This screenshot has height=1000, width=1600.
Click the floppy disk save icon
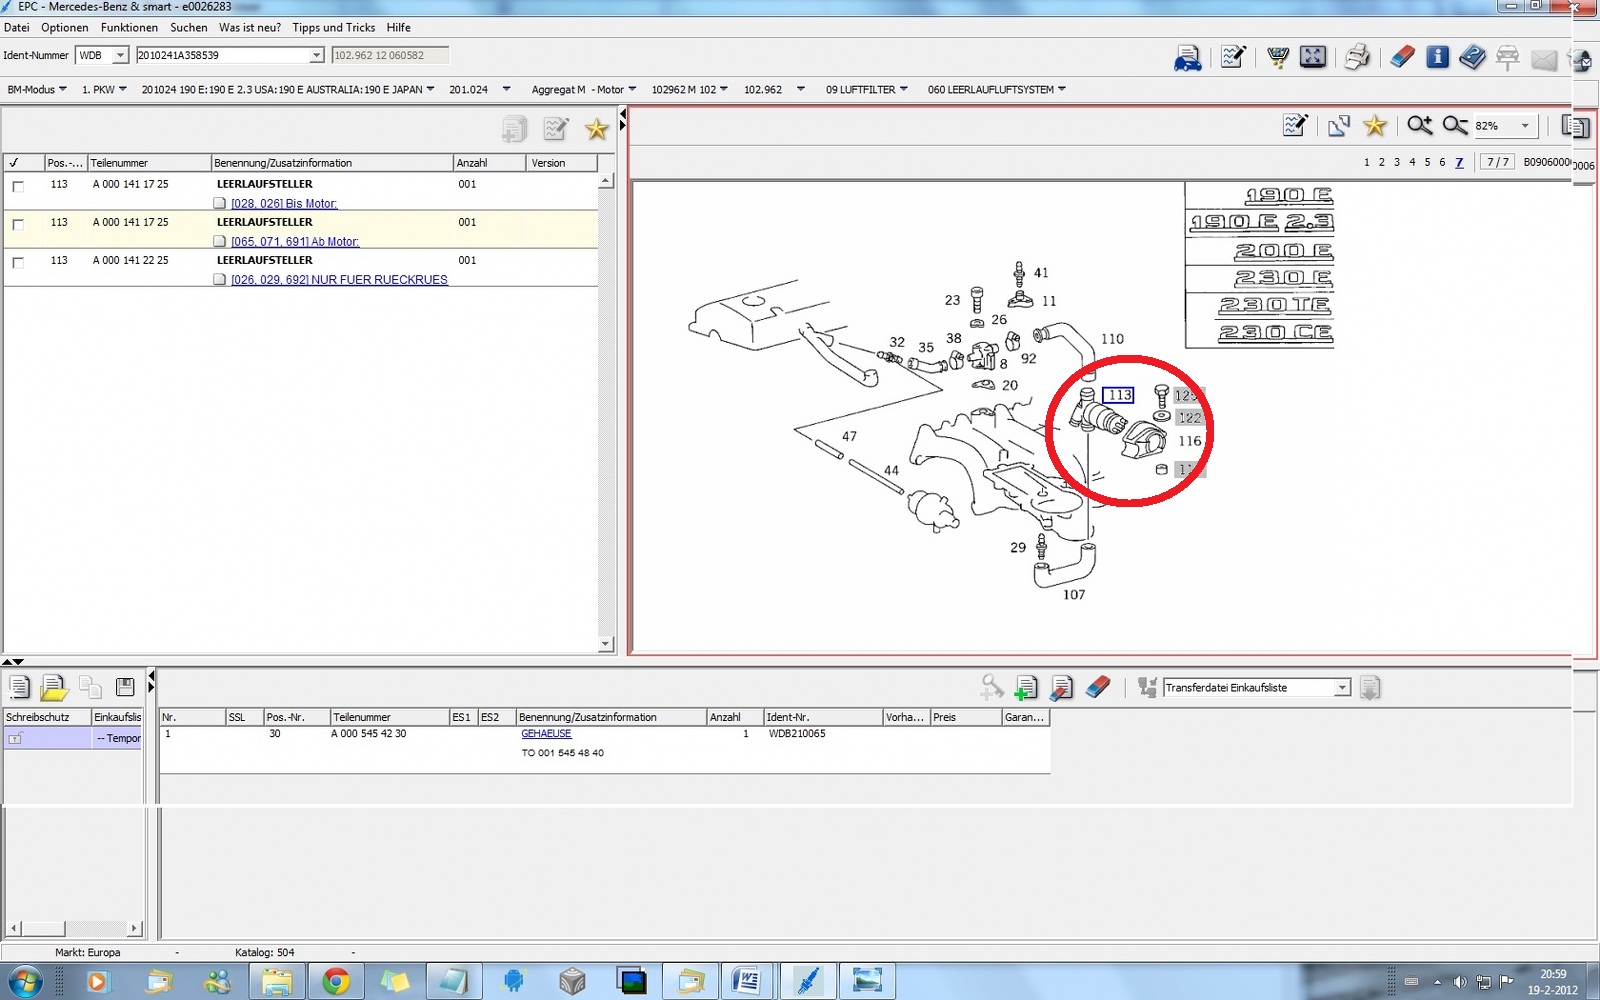tap(125, 687)
